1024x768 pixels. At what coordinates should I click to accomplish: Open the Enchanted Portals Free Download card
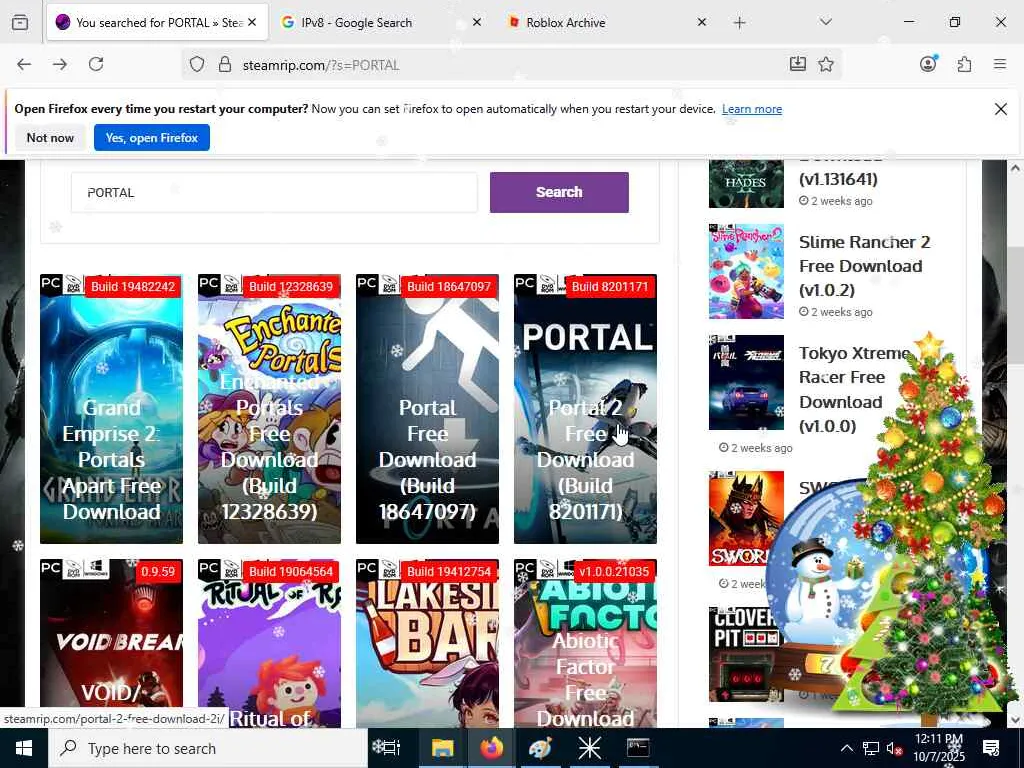point(269,409)
